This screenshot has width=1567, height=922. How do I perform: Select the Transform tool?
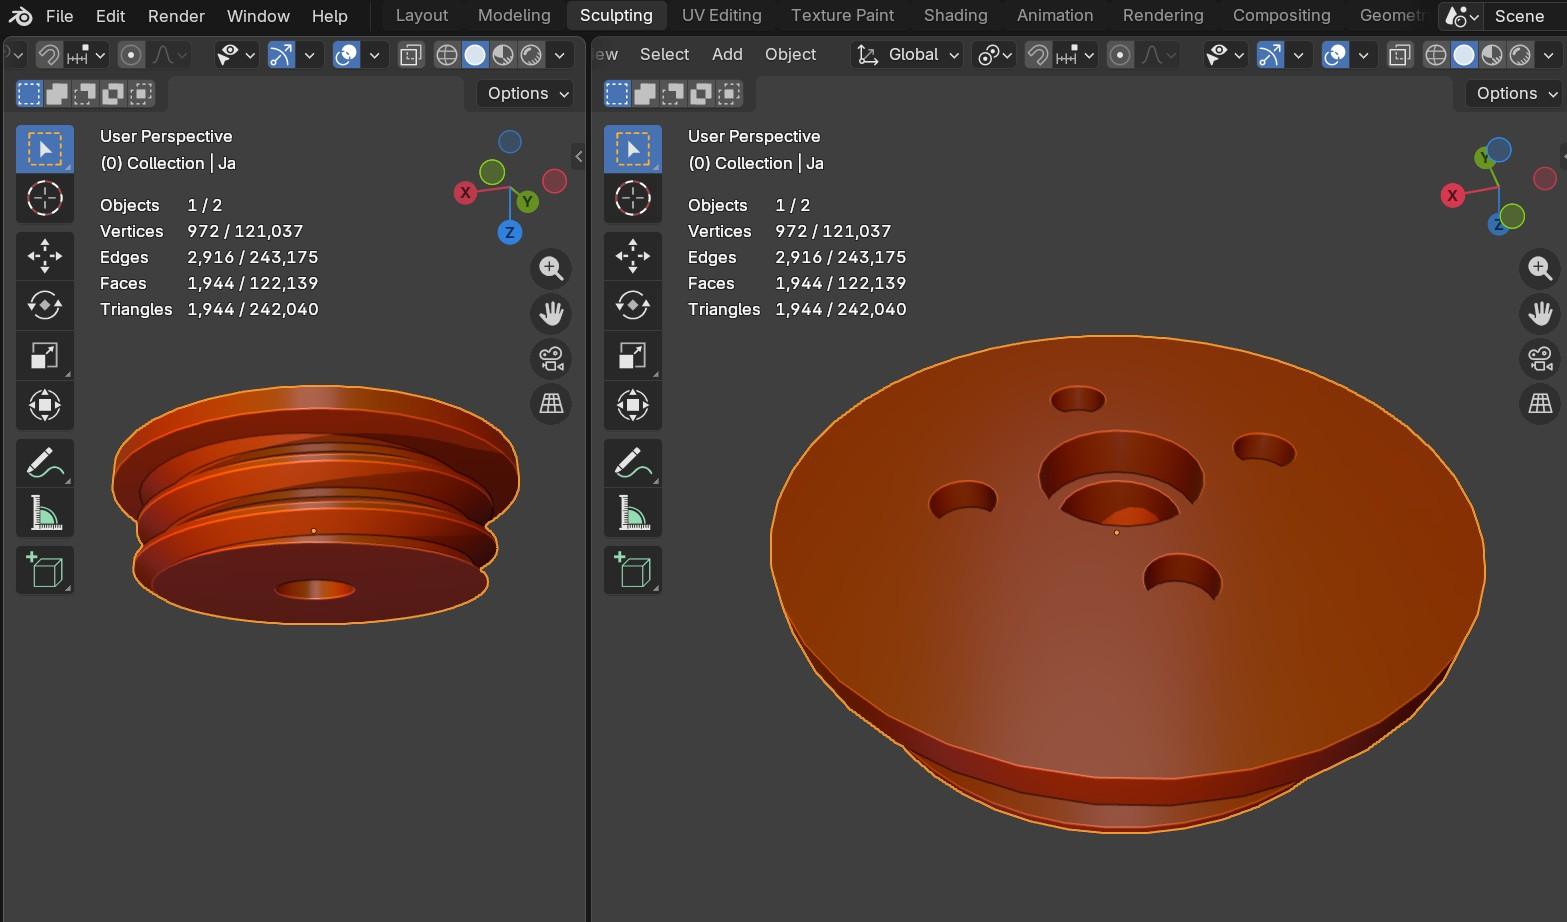pyautogui.click(x=45, y=405)
